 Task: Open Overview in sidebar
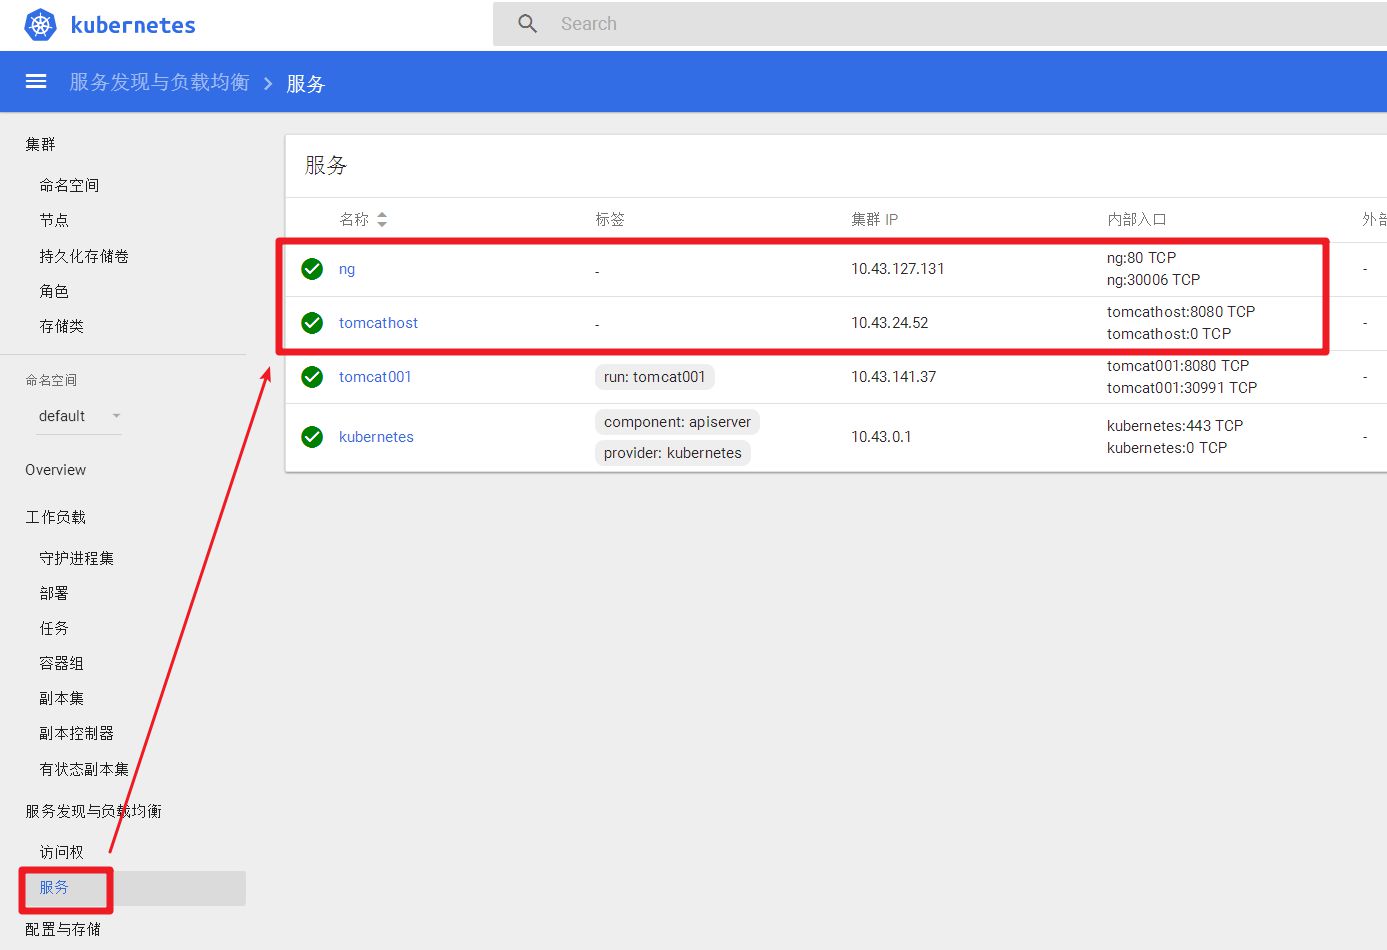[56, 470]
